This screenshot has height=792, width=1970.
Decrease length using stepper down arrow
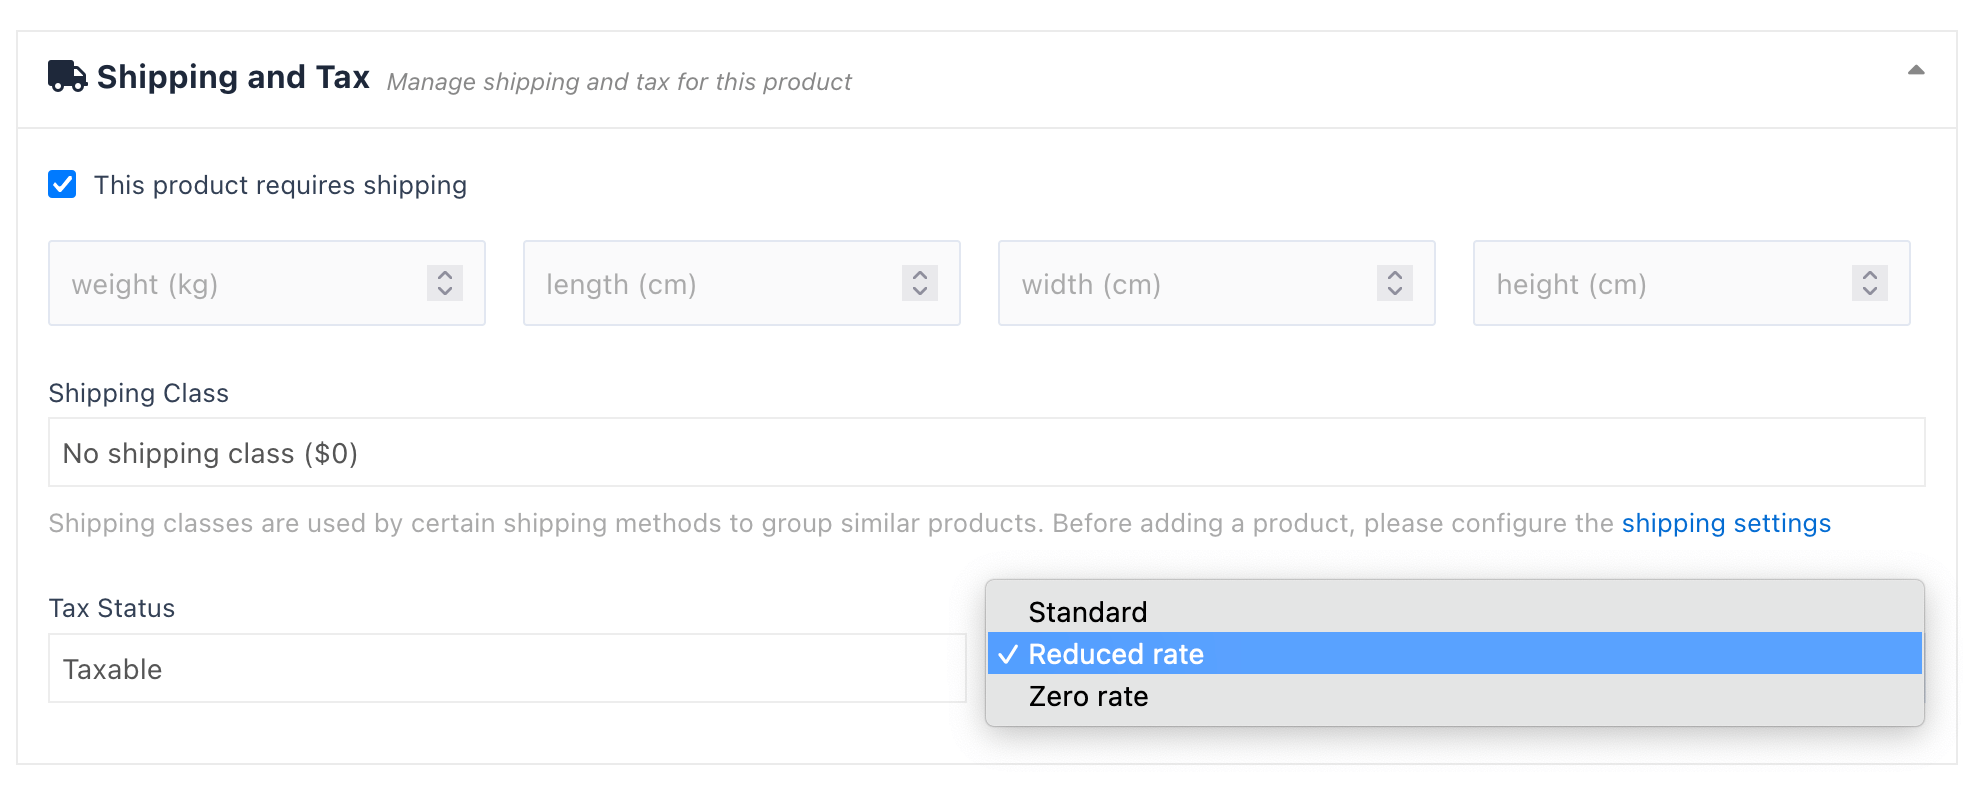tap(920, 292)
